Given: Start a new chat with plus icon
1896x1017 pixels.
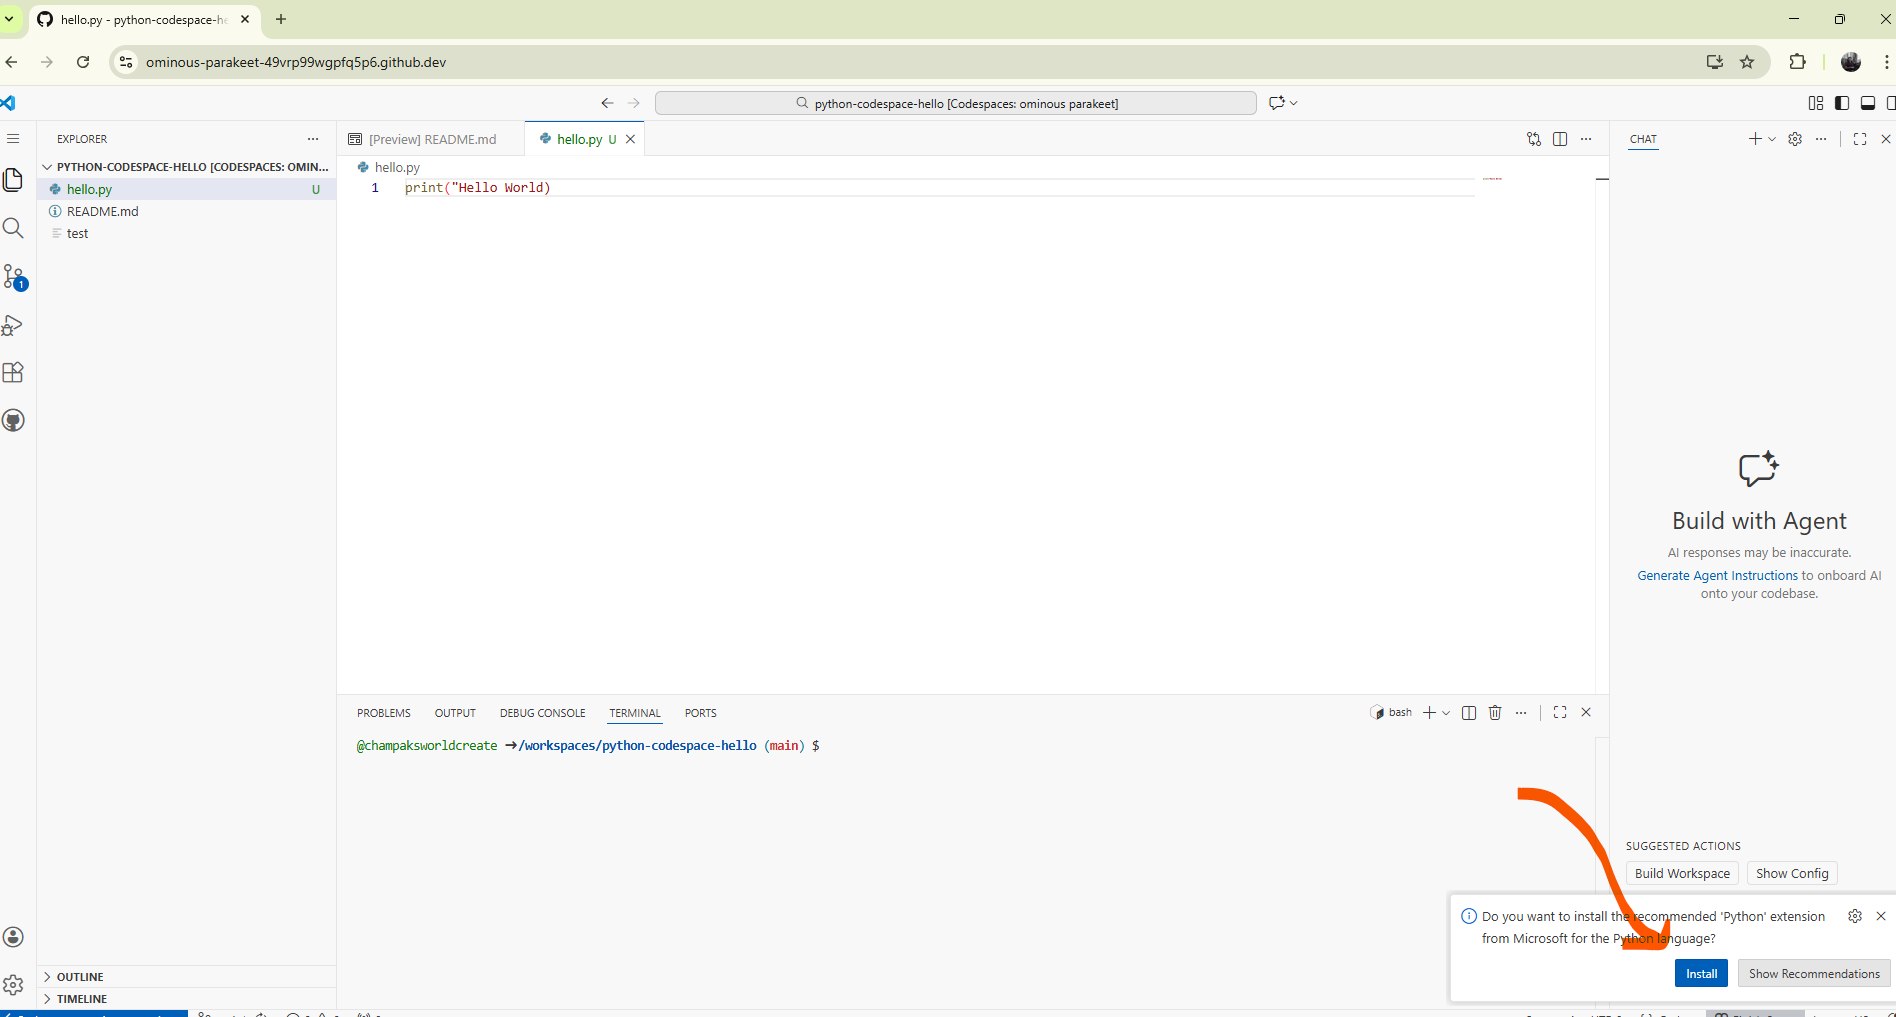Looking at the screenshot, I should point(1755,139).
